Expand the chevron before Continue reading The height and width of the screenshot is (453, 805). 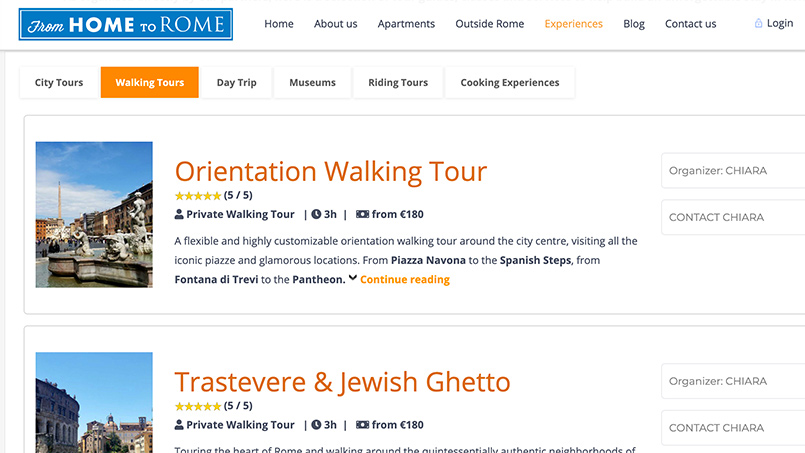tap(353, 278)
